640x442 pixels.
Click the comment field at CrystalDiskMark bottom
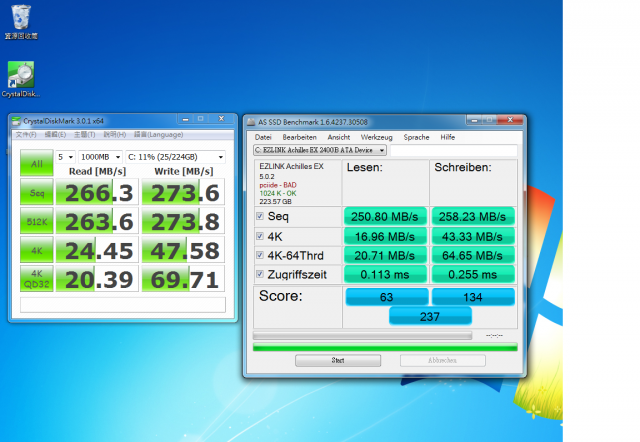pos(122,304)
